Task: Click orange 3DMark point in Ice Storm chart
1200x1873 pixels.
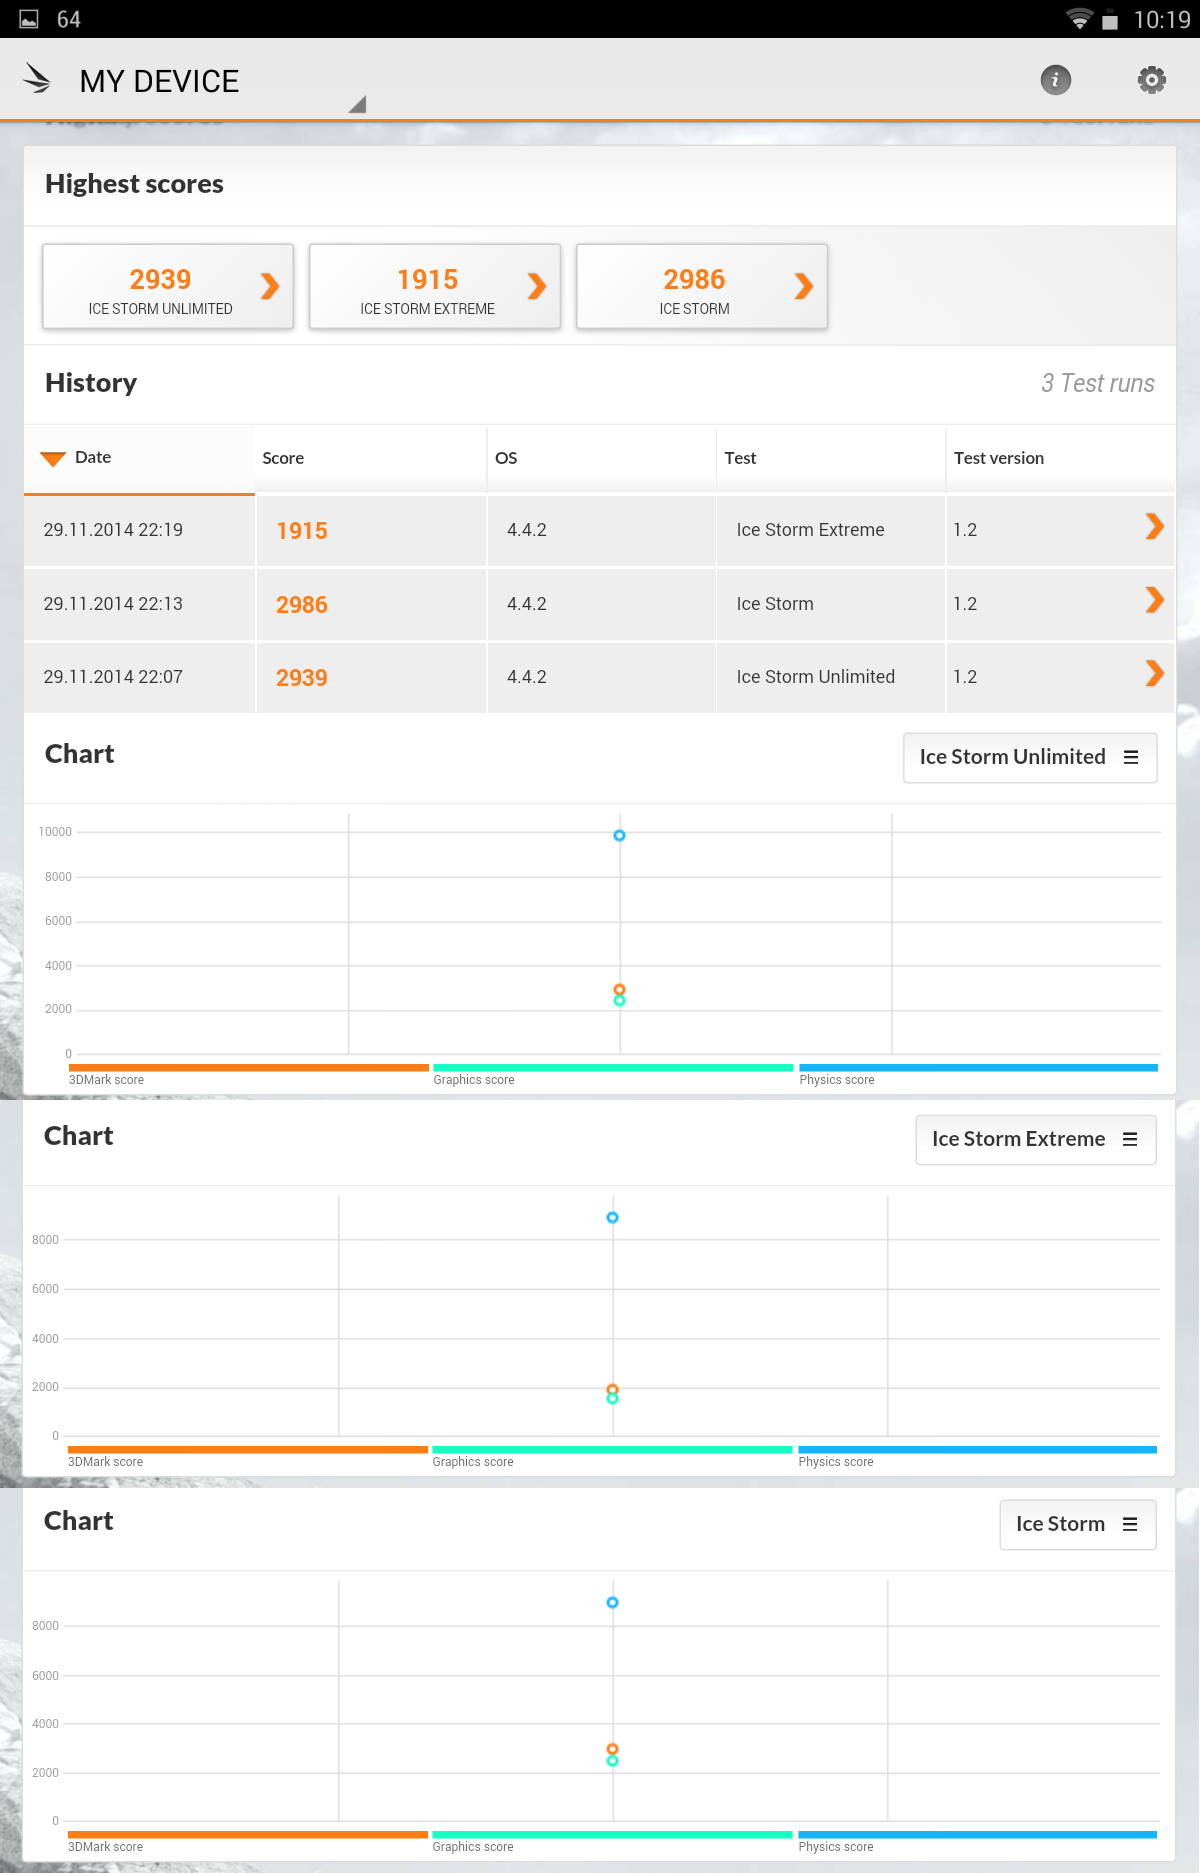Action: coord(613,1749)
